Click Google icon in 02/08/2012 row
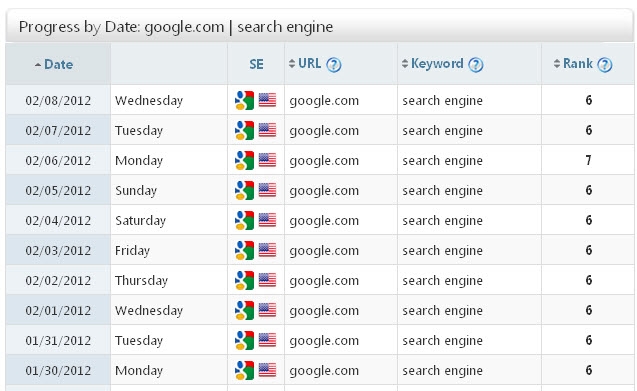The height and width of the screenshot is (391, 637). click(245, 100)
